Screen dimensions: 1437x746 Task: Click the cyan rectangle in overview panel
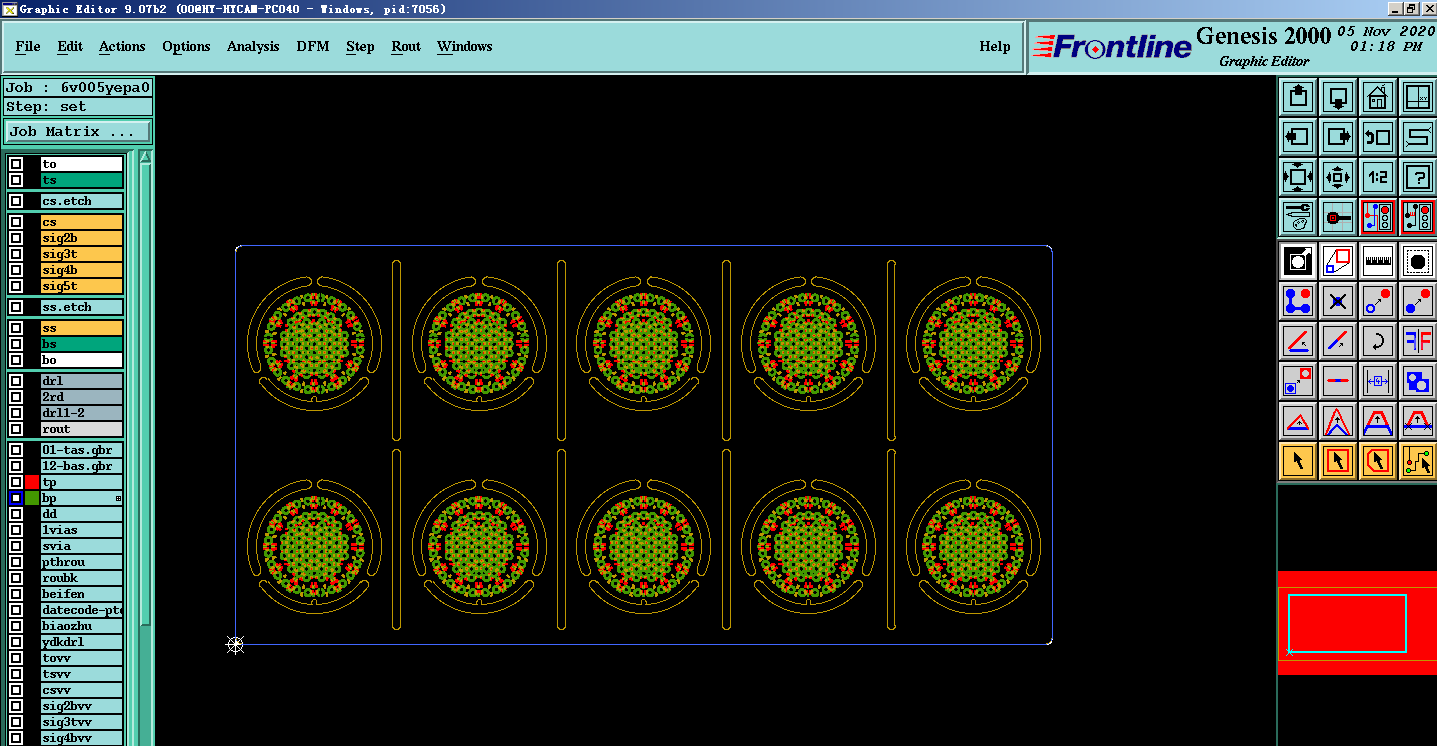click(1347, 624)
